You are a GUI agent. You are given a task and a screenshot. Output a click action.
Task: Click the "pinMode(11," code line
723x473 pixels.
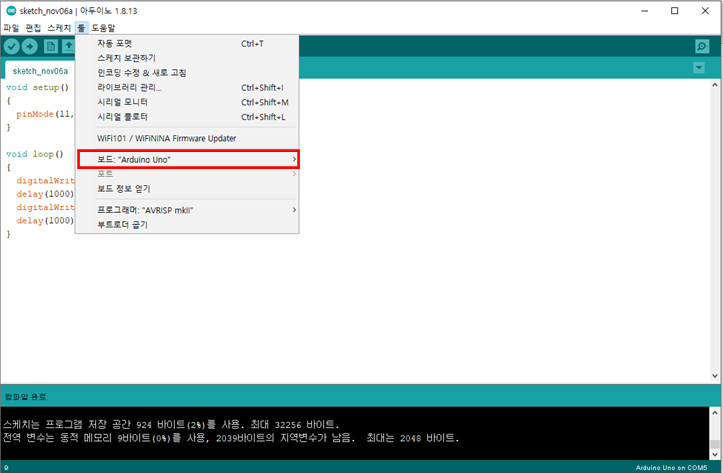tap(45, 114)
